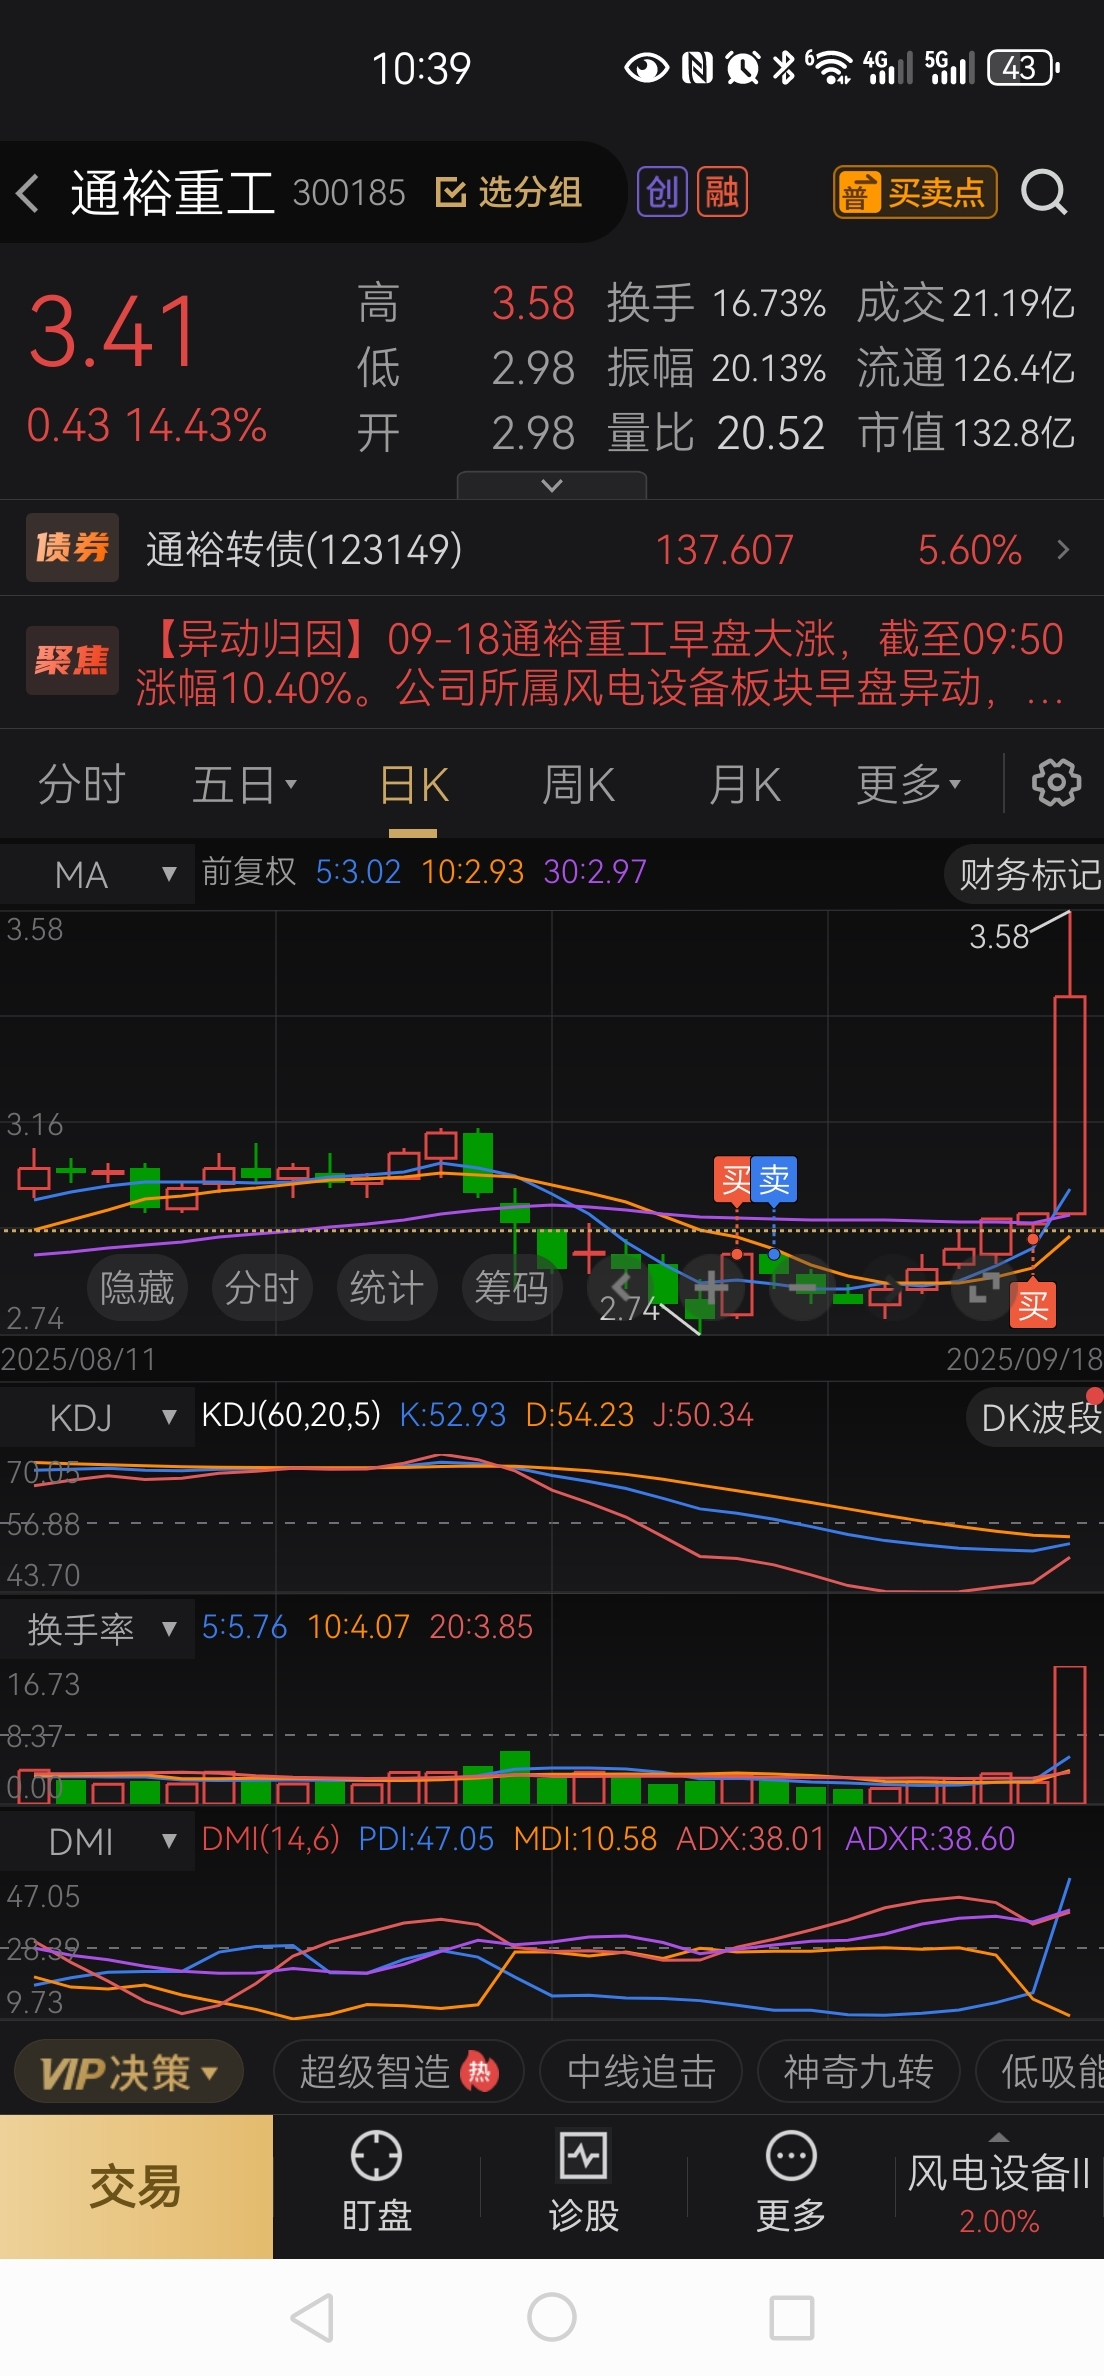Select the 中线追击 strategy chip
Viewport: 1104px width, 2376px height.
(641, 2072)
